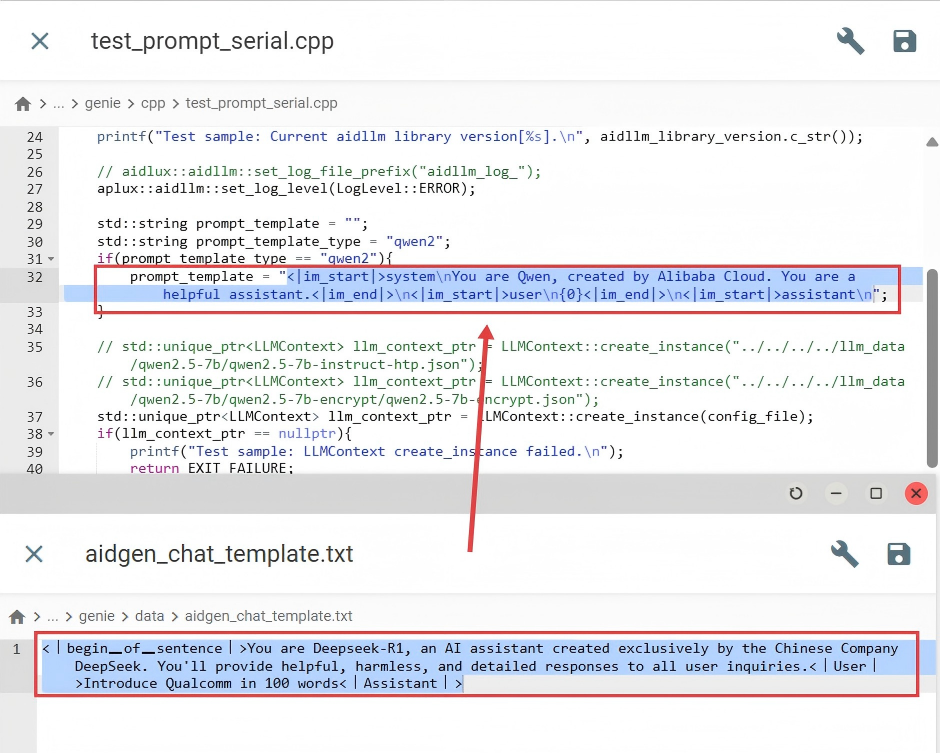Collapse code fold arrow at line 38
940x753 pixels.
[51, 433]
